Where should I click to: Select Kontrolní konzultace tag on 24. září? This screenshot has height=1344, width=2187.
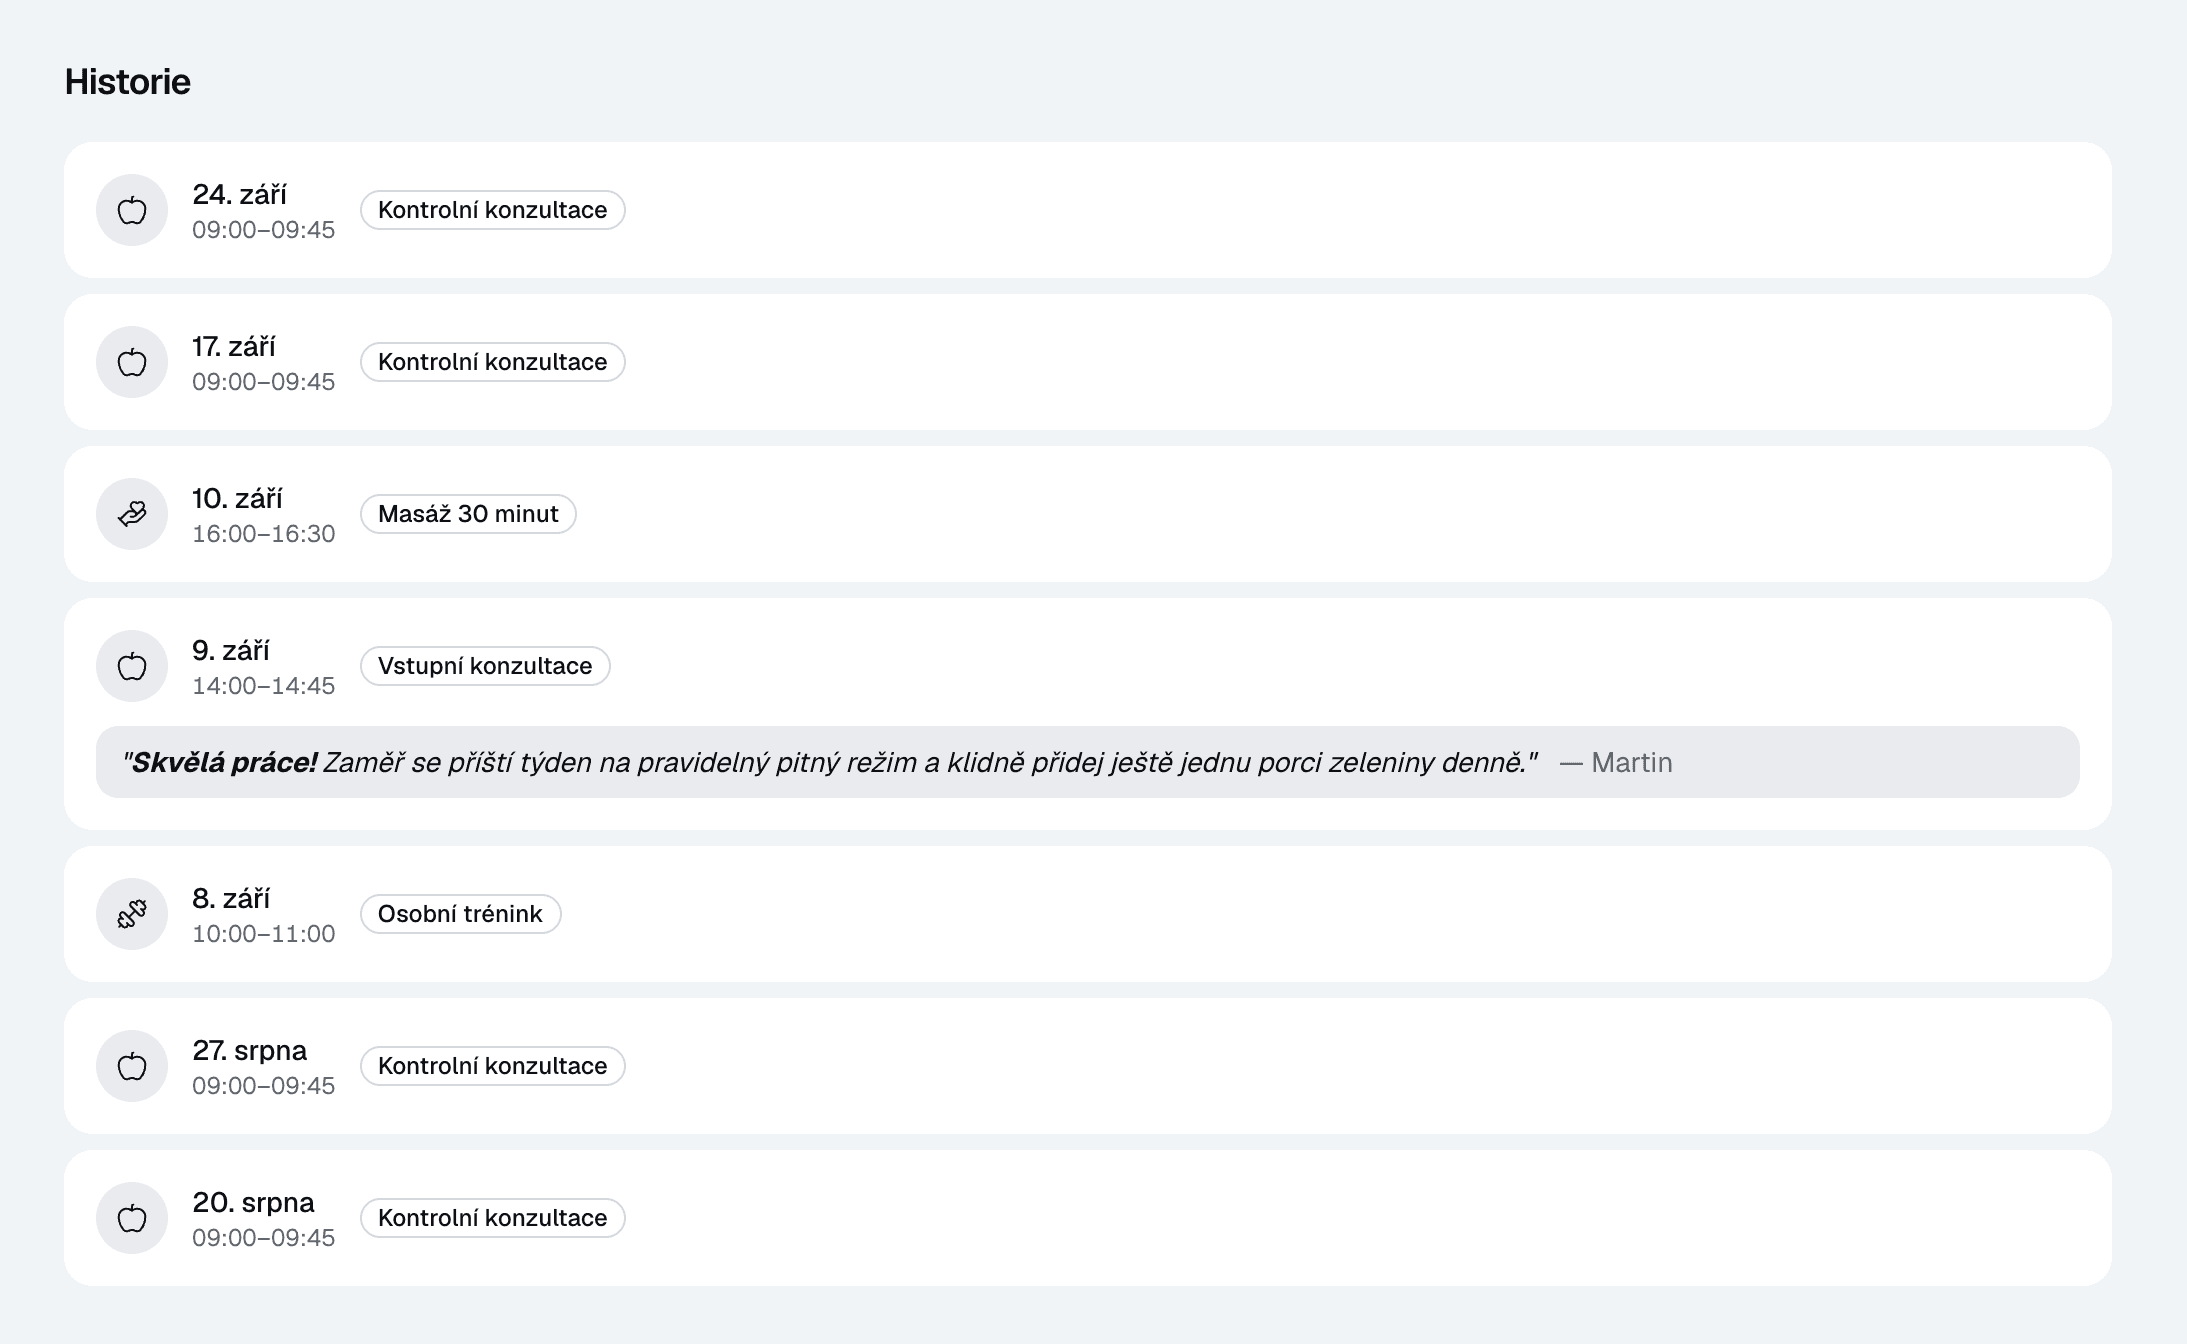point(493,210)
